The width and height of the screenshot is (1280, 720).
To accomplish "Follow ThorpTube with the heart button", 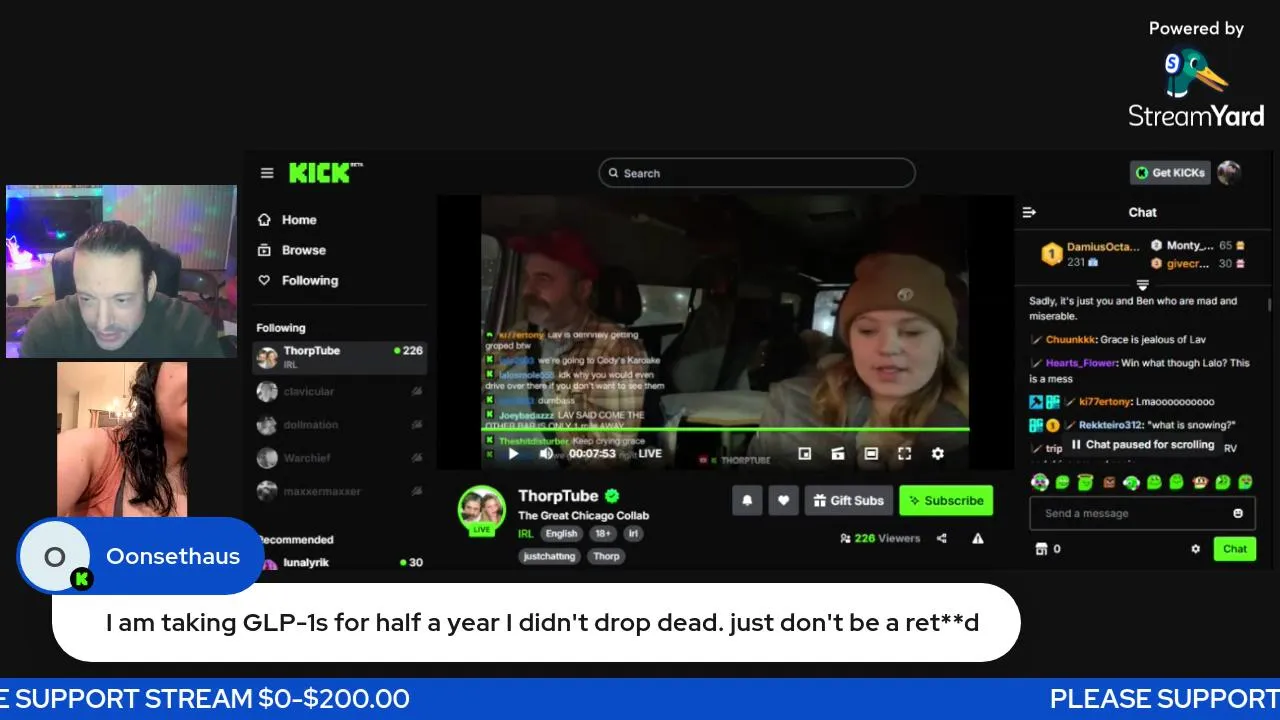I will (x=783, y=500).
